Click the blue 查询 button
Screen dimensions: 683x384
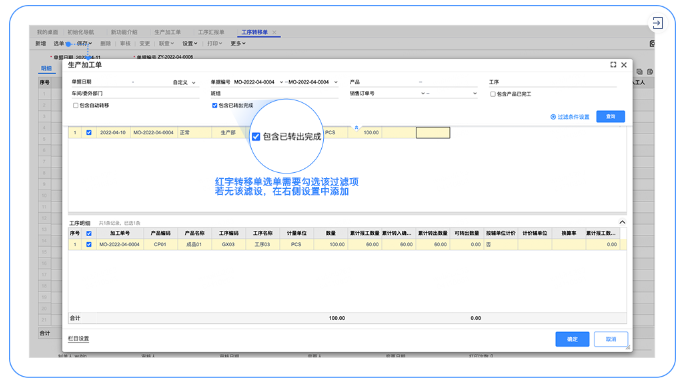tap(610, 116)
